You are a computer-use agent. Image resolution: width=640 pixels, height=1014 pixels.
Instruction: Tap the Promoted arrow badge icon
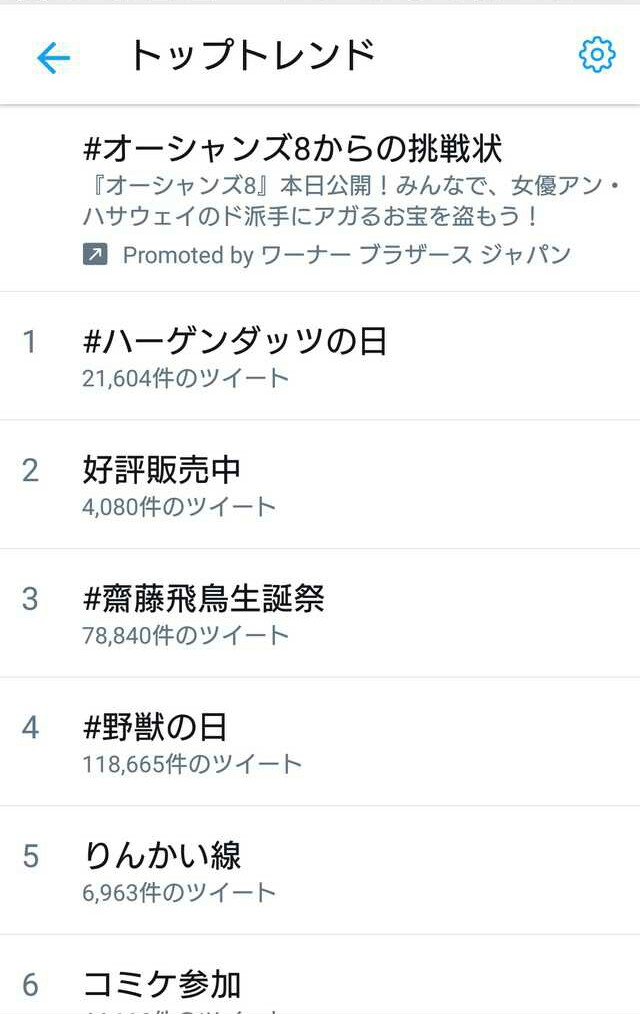[x=95, y=255]
